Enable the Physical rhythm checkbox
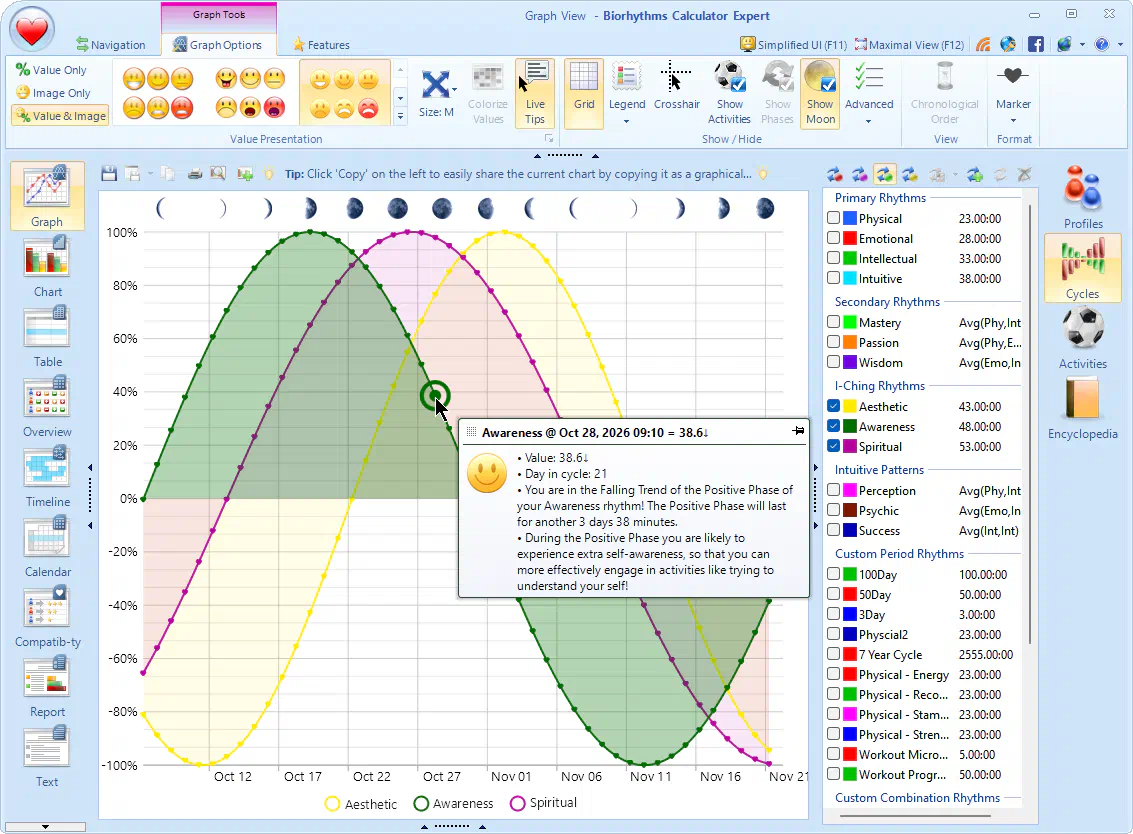1133x834 pixels. tap(833, 218)
